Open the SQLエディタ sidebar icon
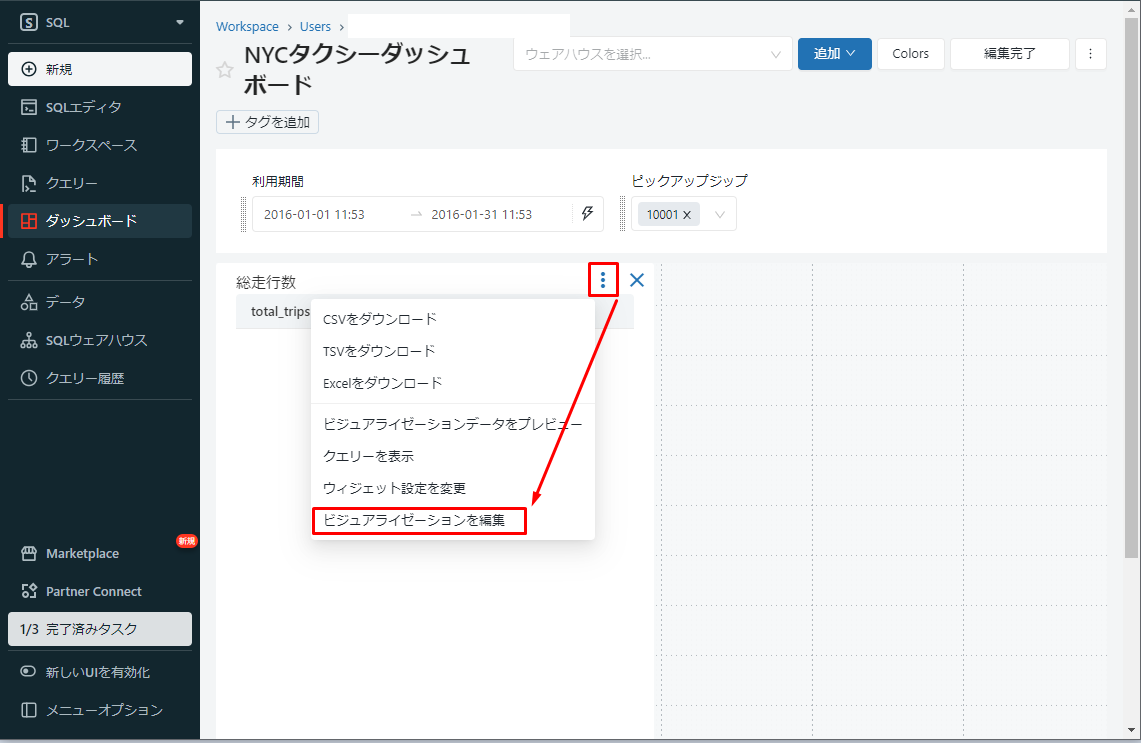 (29, 107)
